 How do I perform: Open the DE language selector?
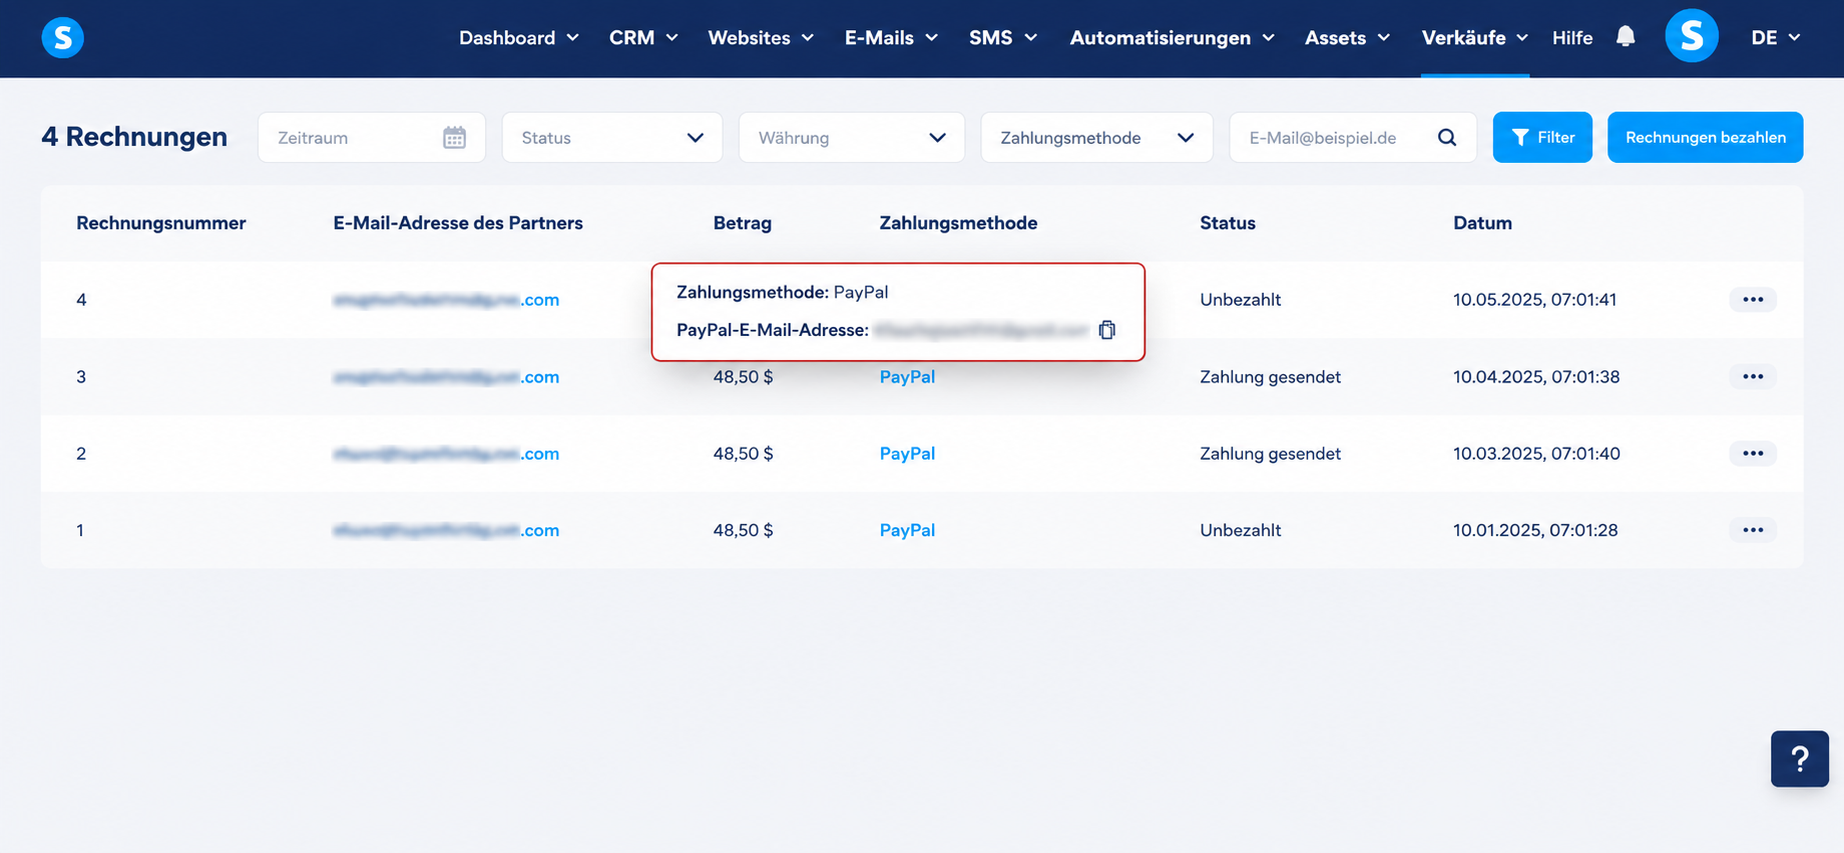point(1775,37)
